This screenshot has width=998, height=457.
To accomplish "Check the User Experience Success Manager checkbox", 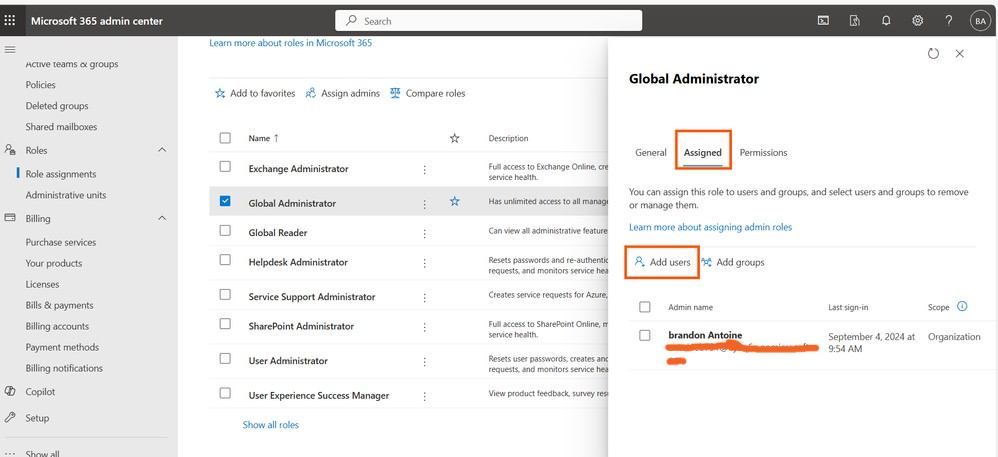I will click(x=225, y=393).
